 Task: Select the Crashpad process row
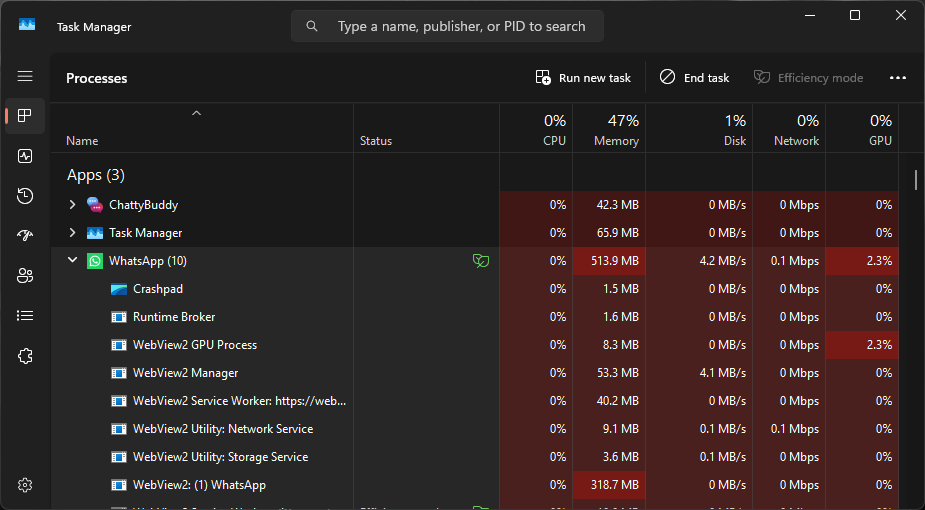point(475,289)
